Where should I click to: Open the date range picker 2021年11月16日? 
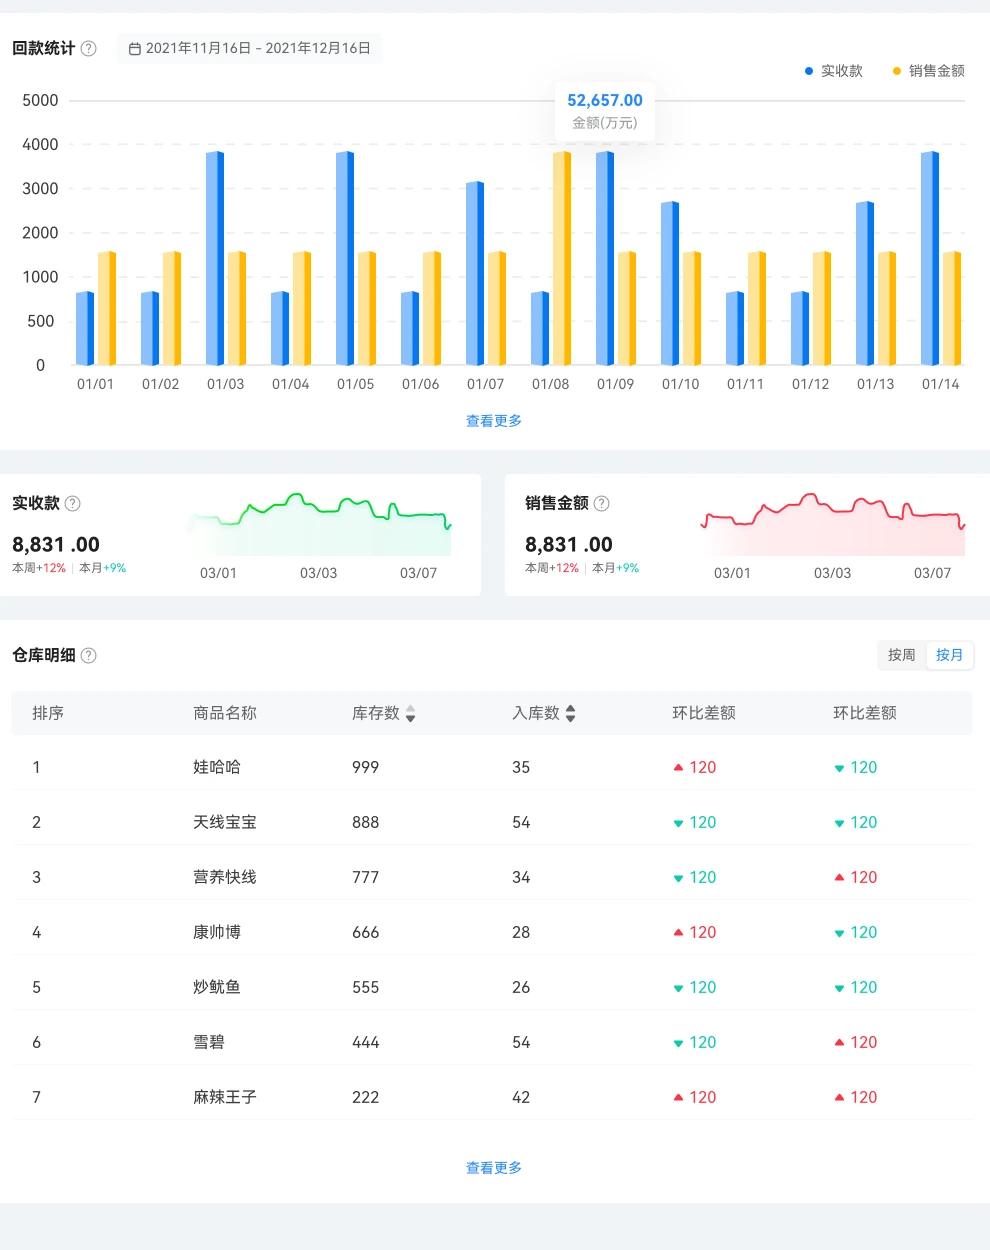250,48
